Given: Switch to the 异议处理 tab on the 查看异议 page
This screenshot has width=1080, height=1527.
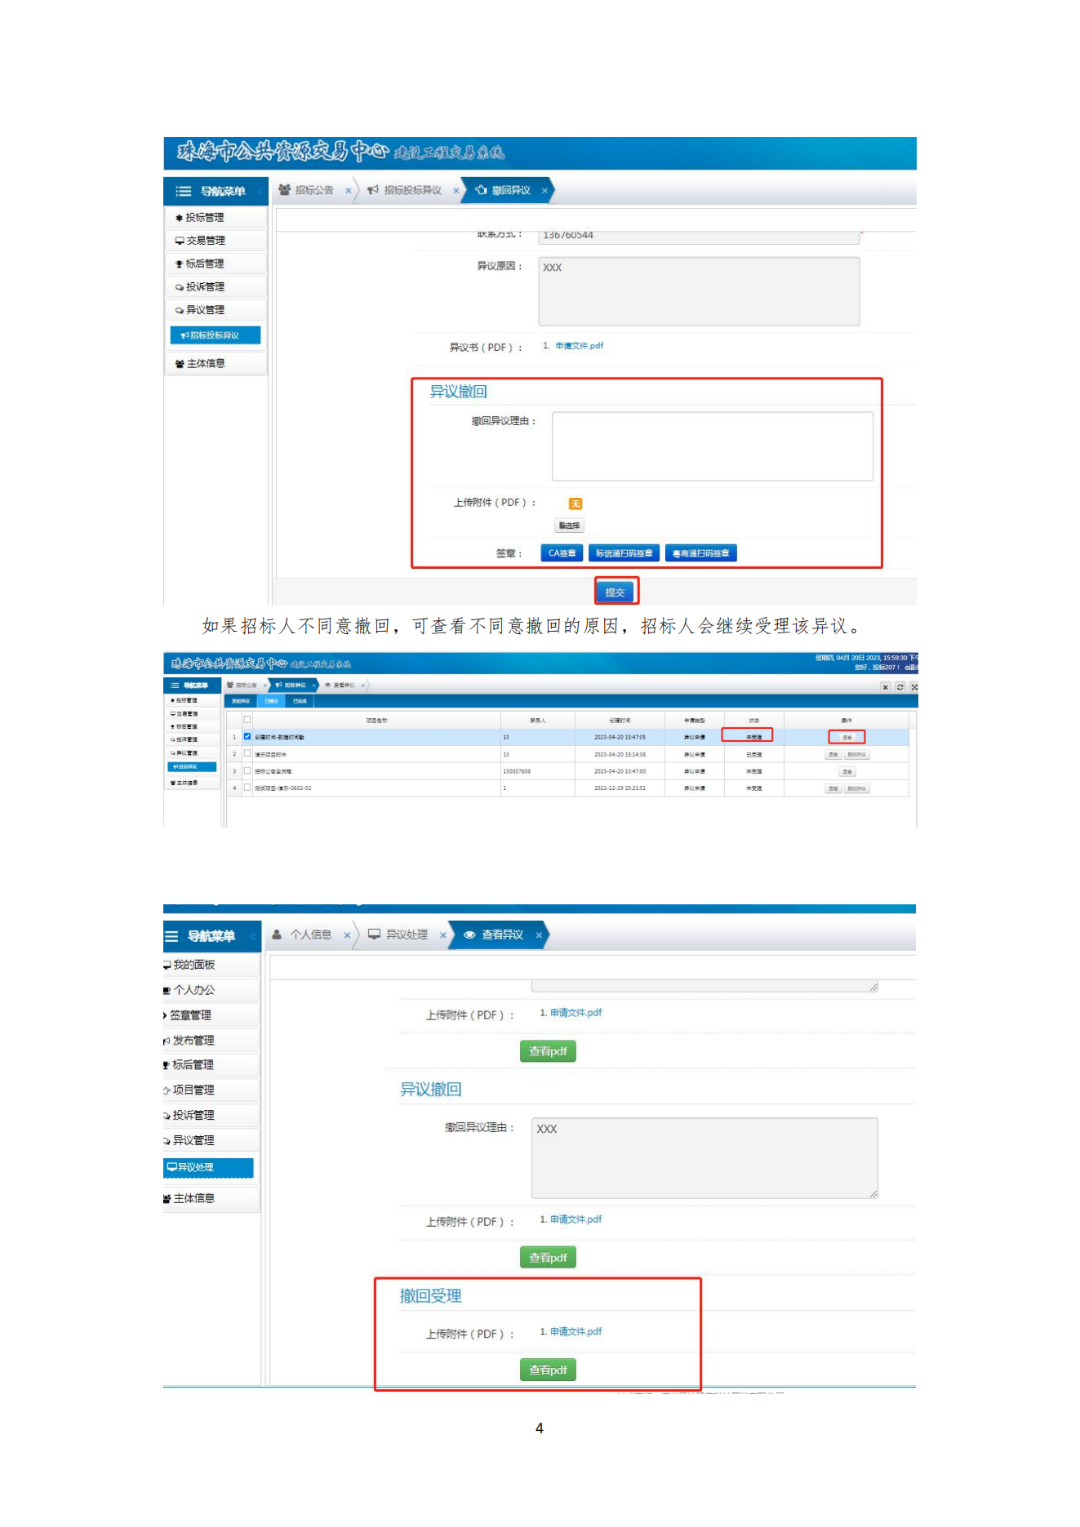Looking at the screenshot, I should pyautogui.click(x=407, y=935).
